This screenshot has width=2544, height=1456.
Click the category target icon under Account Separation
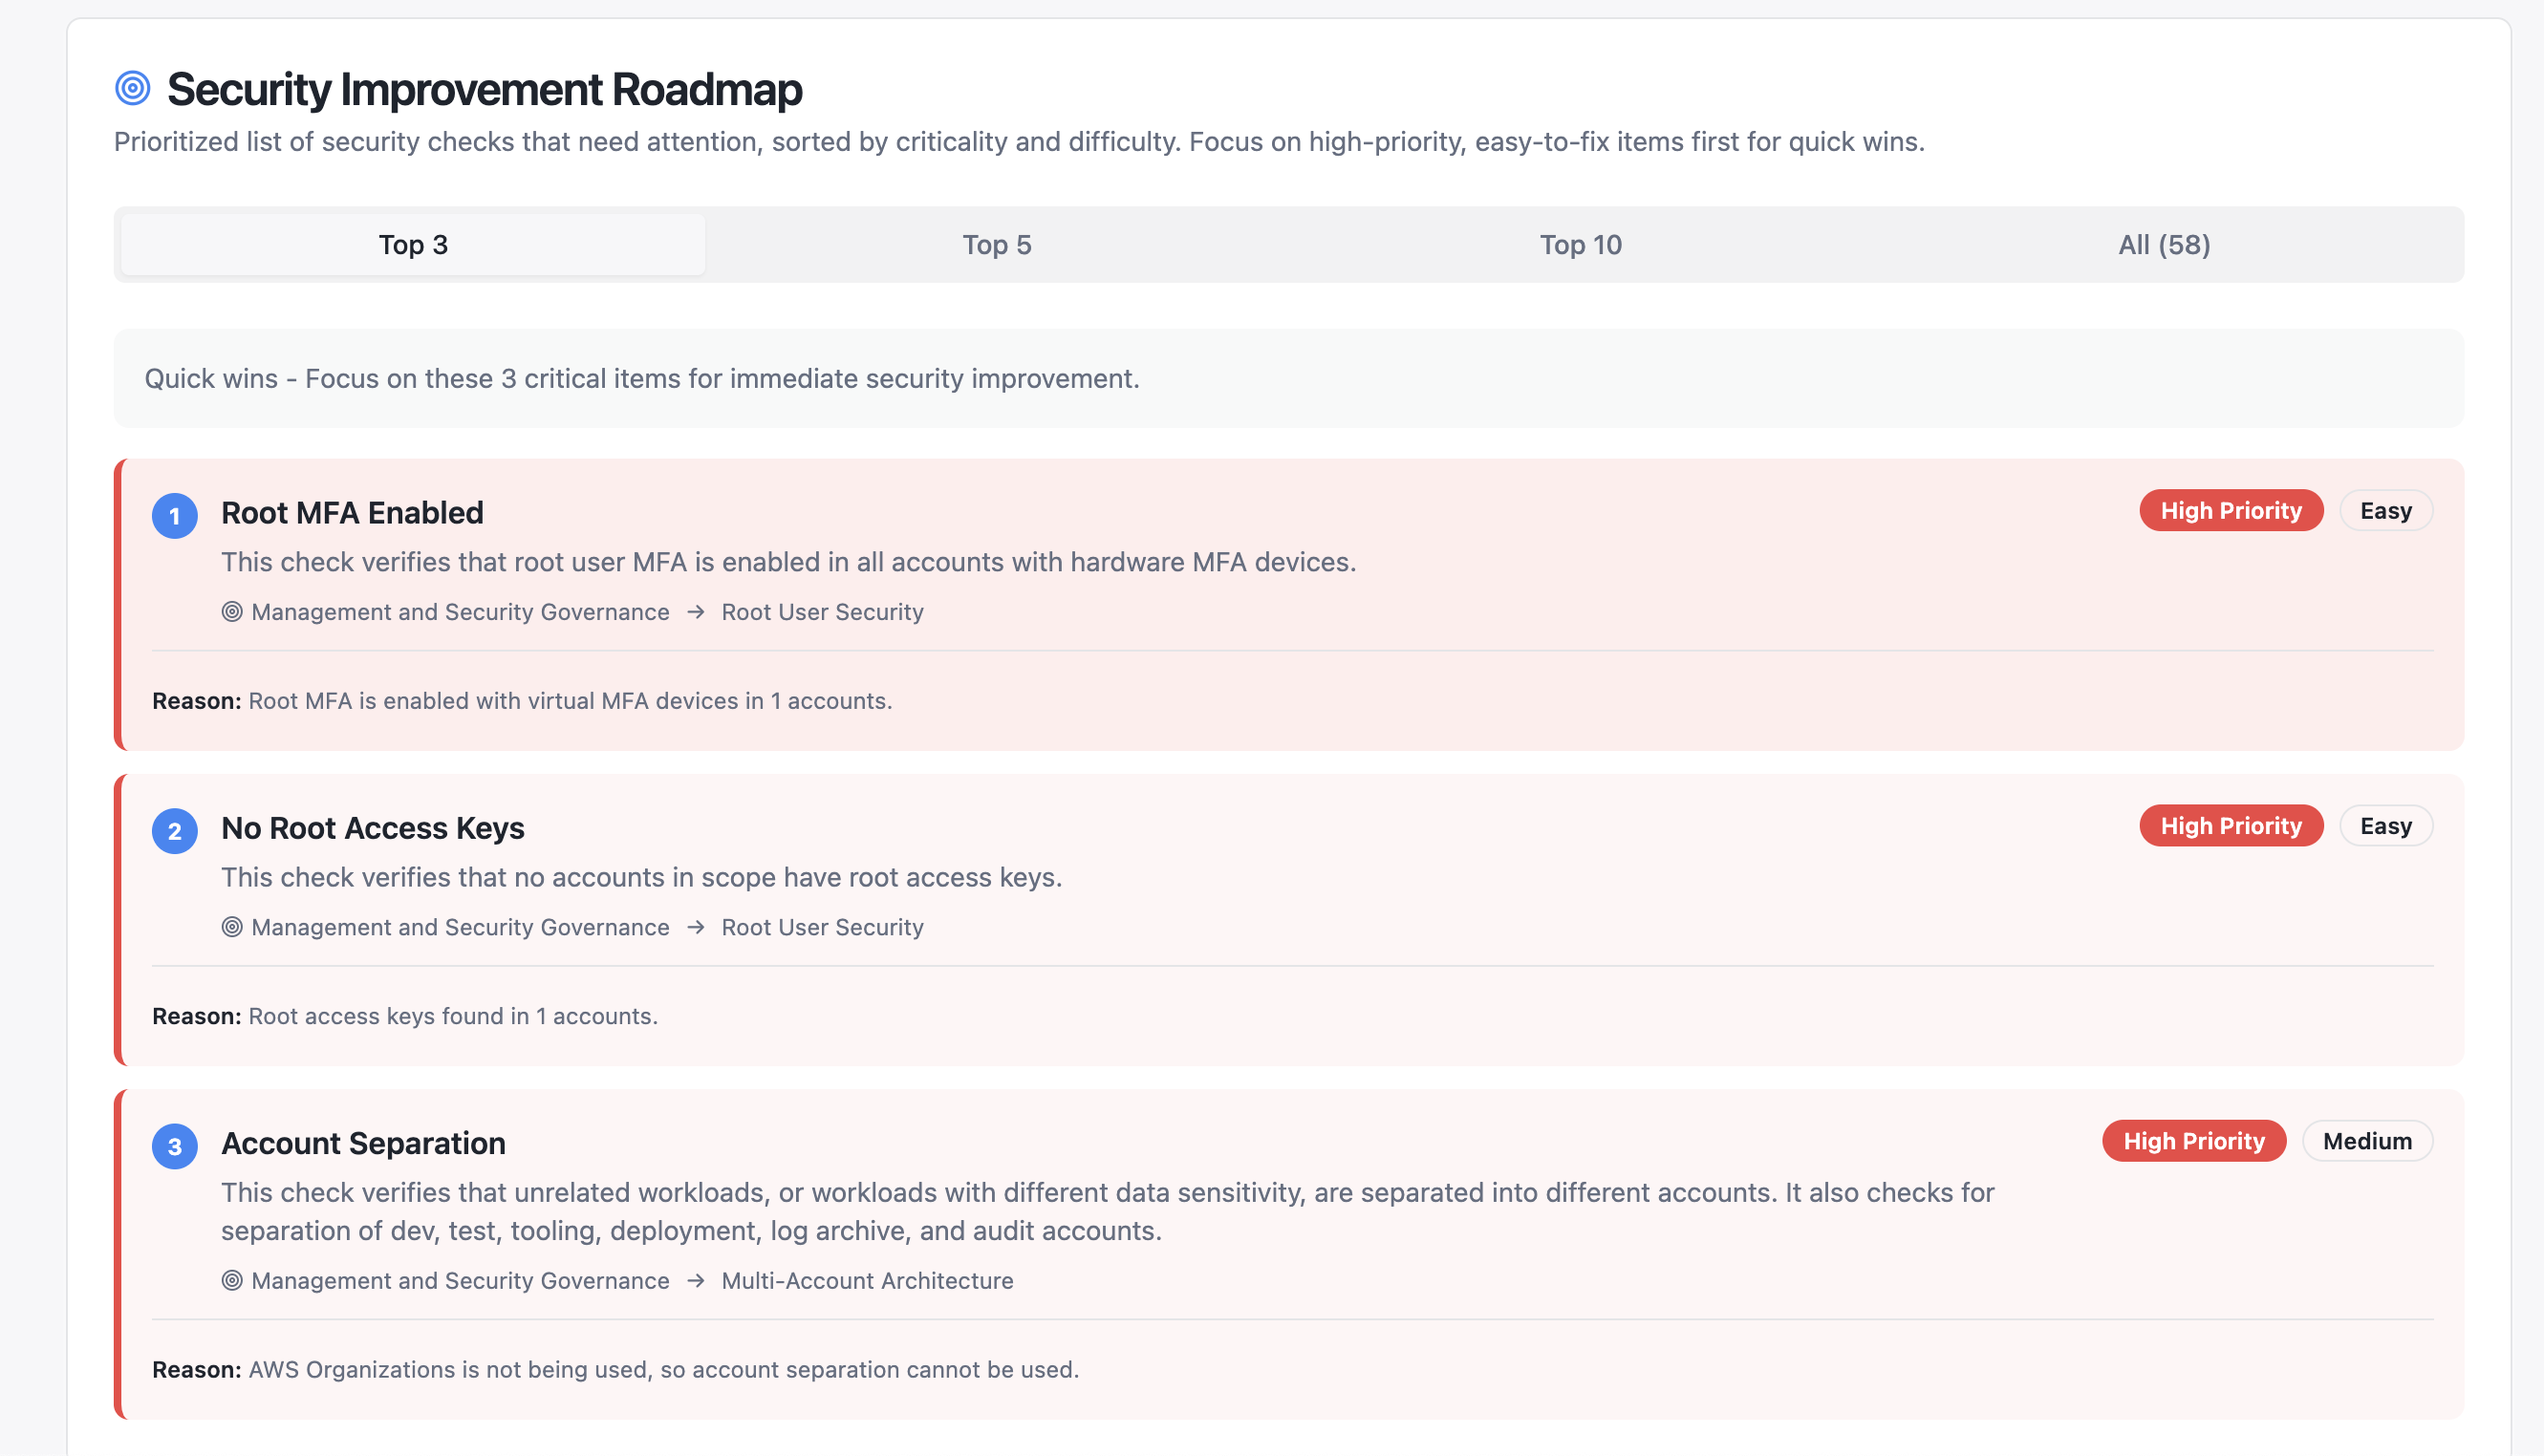coord(232,1280)
